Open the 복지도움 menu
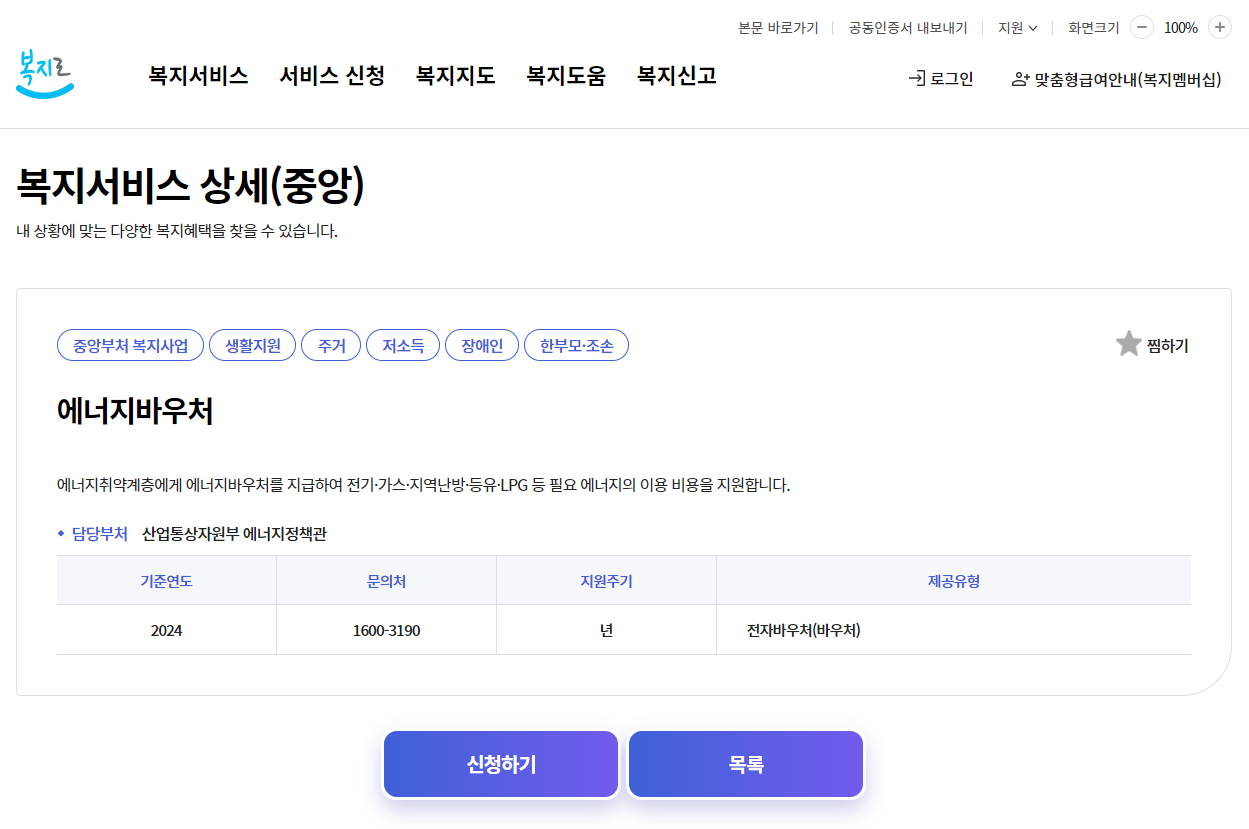This screenshot has height=829, width=1249. pos(565,76)
